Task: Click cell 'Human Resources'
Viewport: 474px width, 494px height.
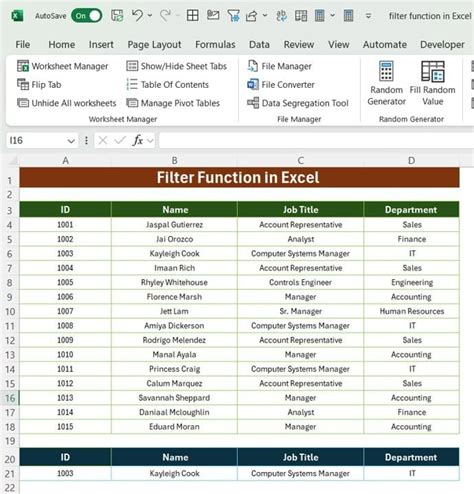Action: (411, 311)
